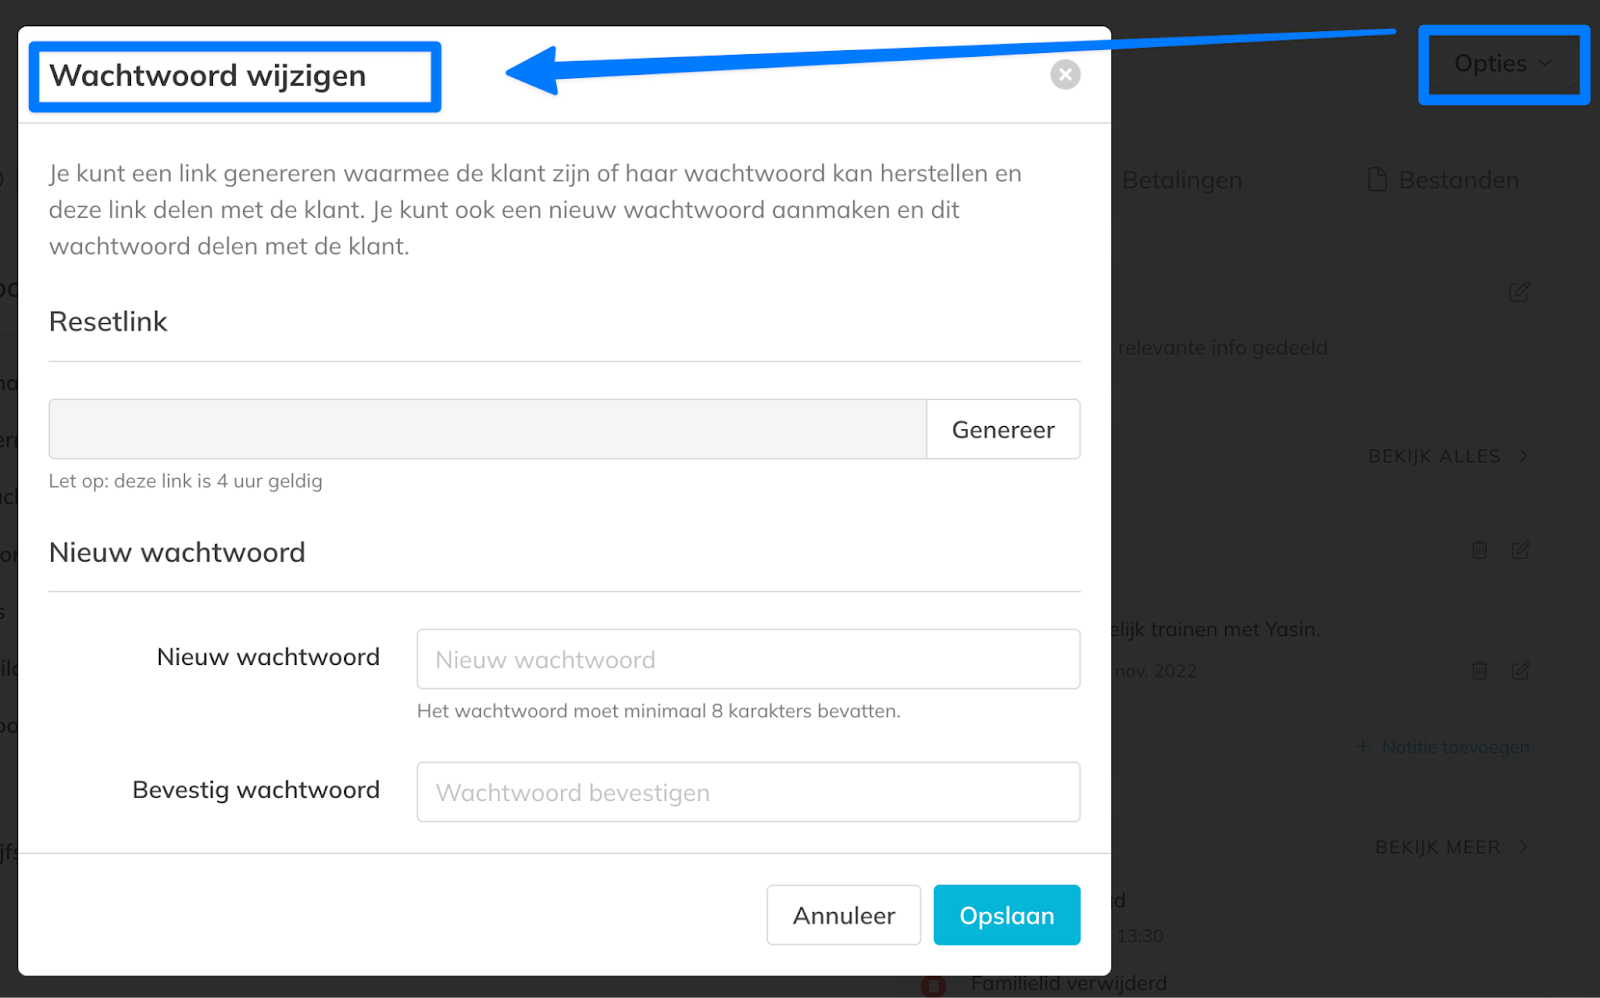Save with the Opslaan button
This screenshot has width=1600, height=998.
point(1006,915)
